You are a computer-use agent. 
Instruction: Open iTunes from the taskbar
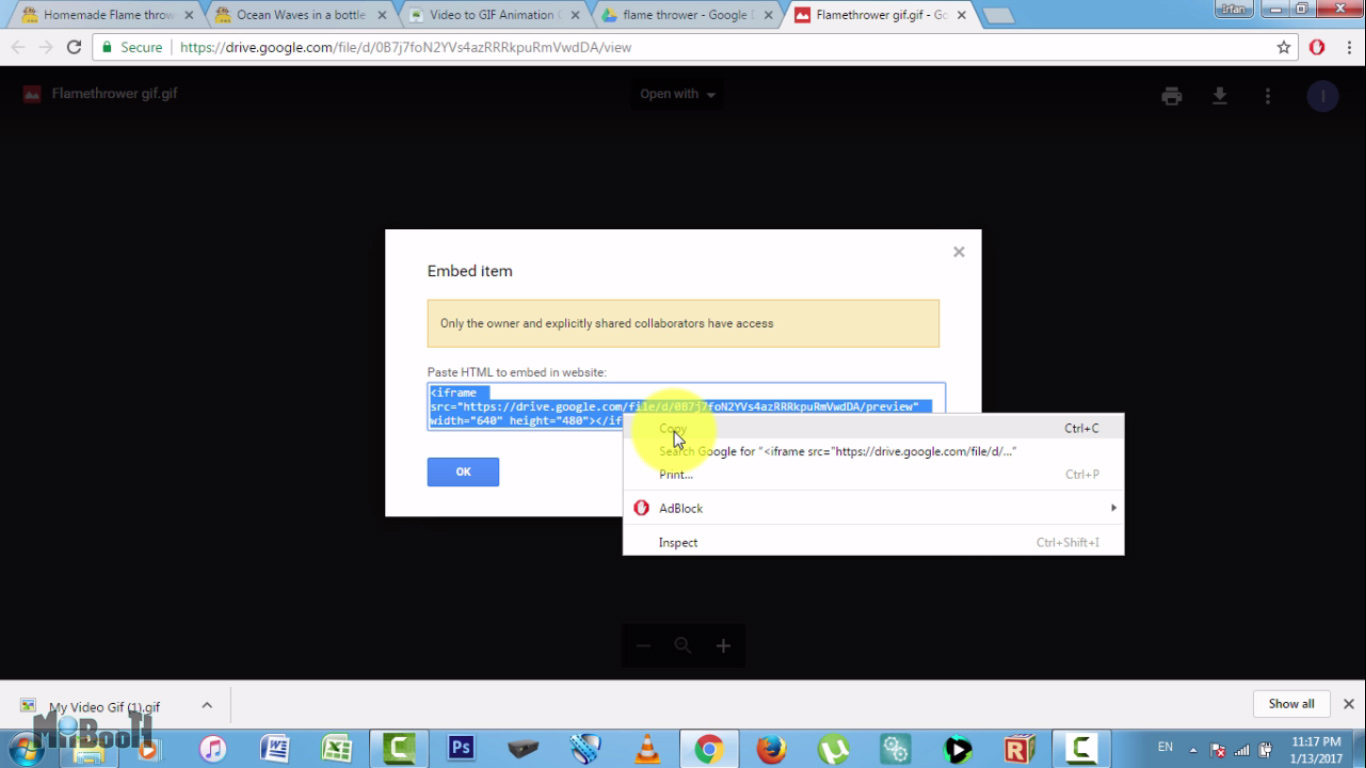tap(213, 748)
